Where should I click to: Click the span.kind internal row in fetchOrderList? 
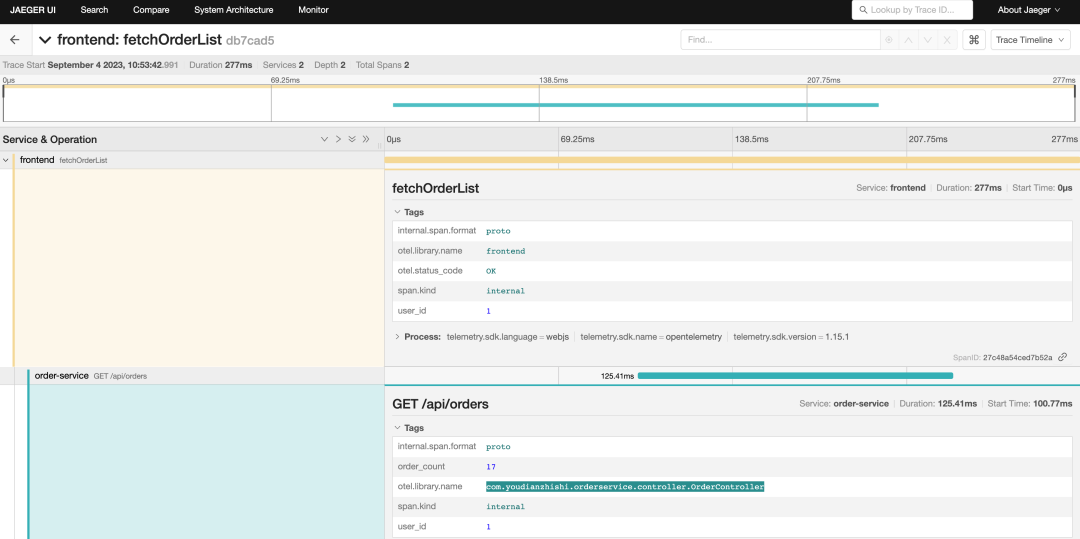(732, 291)
